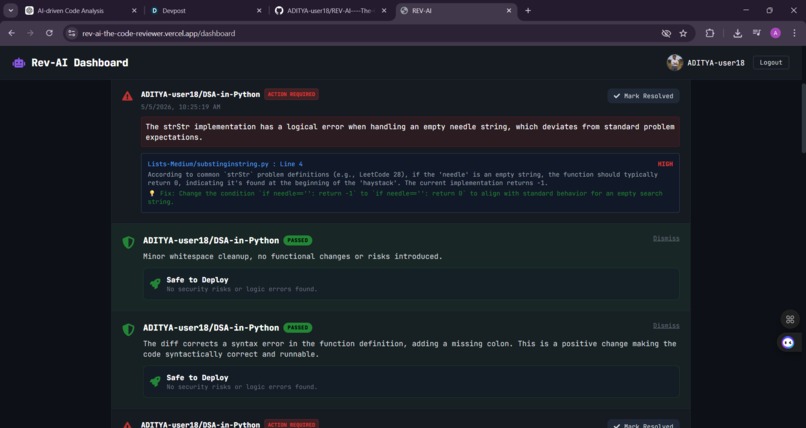
Task: Click Mark Resolved on the bottom cut-off alert
Action: (643, 424)
